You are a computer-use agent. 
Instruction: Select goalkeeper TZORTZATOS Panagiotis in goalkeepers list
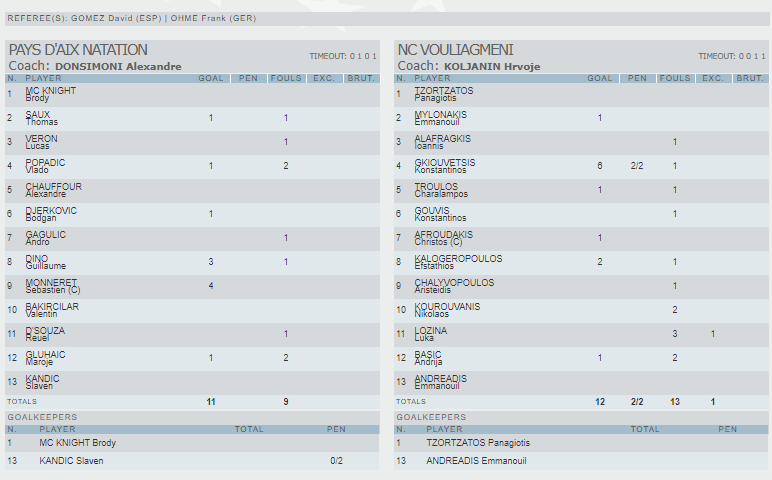(x=478, y=442)
